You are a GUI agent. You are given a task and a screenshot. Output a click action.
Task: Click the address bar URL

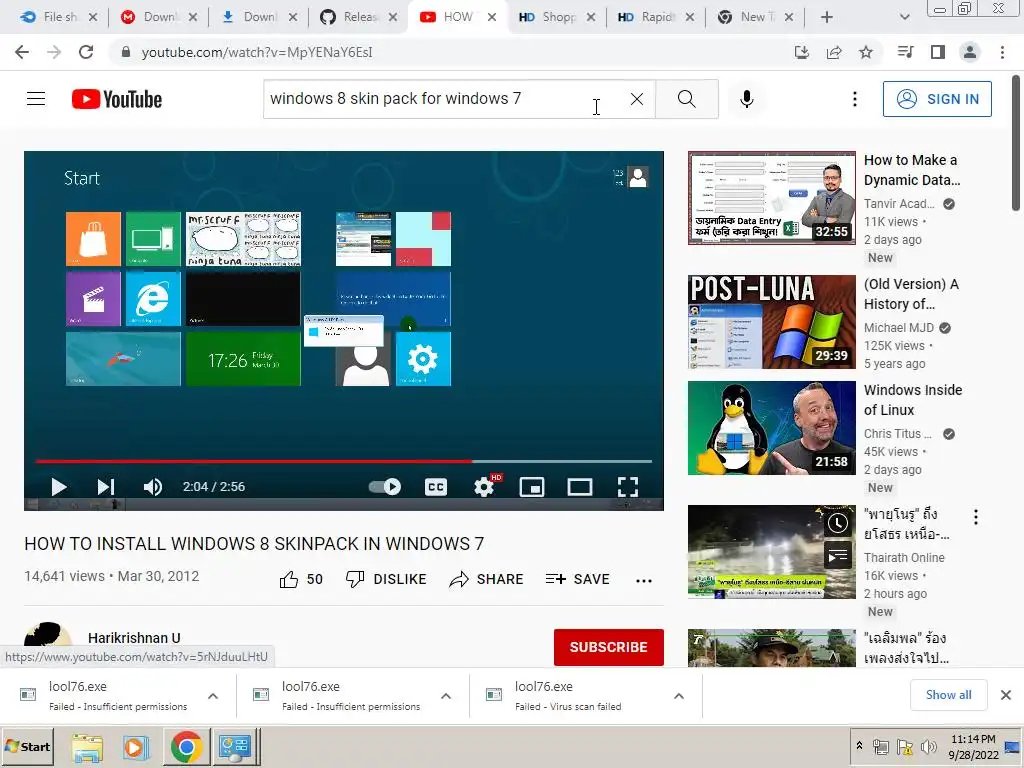click(257, 52)
